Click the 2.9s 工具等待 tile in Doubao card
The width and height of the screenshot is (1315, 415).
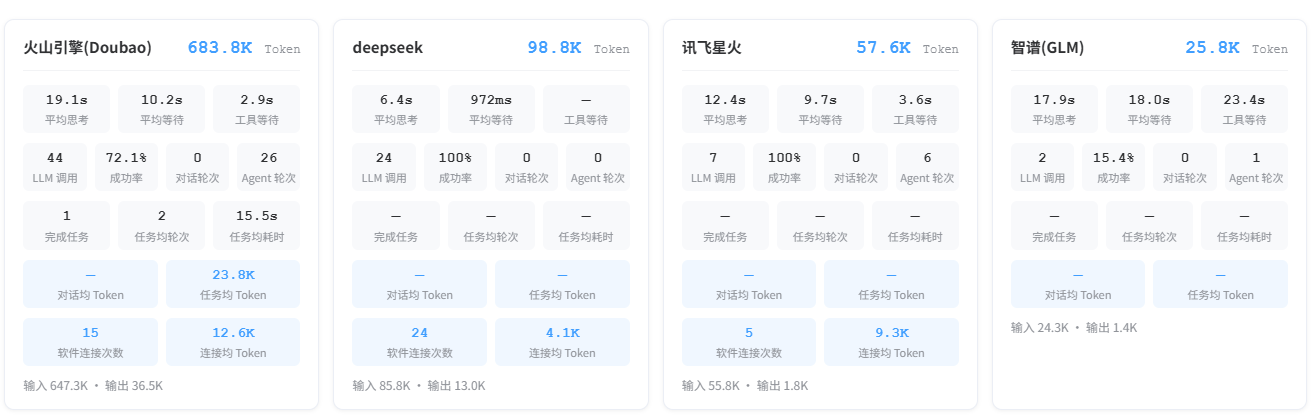click(x=257, y=109)
